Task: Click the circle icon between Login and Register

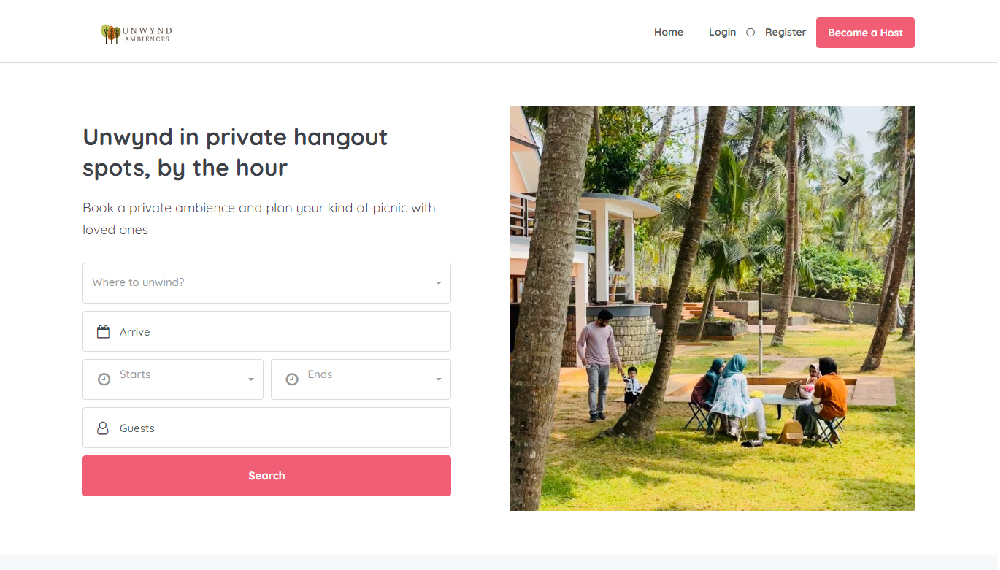Action: click(751, 33)
